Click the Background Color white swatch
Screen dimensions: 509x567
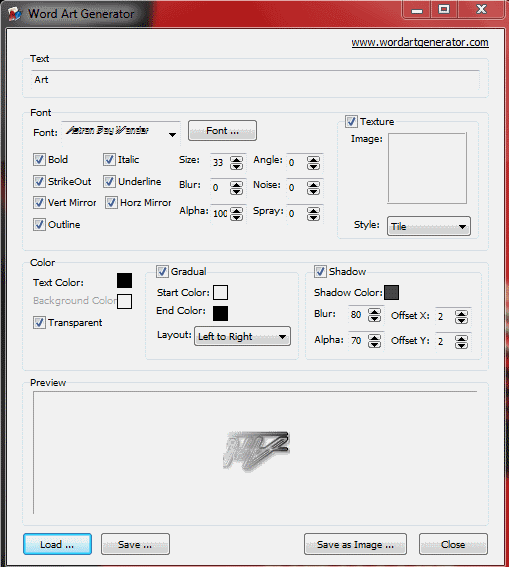click(124, 301)
